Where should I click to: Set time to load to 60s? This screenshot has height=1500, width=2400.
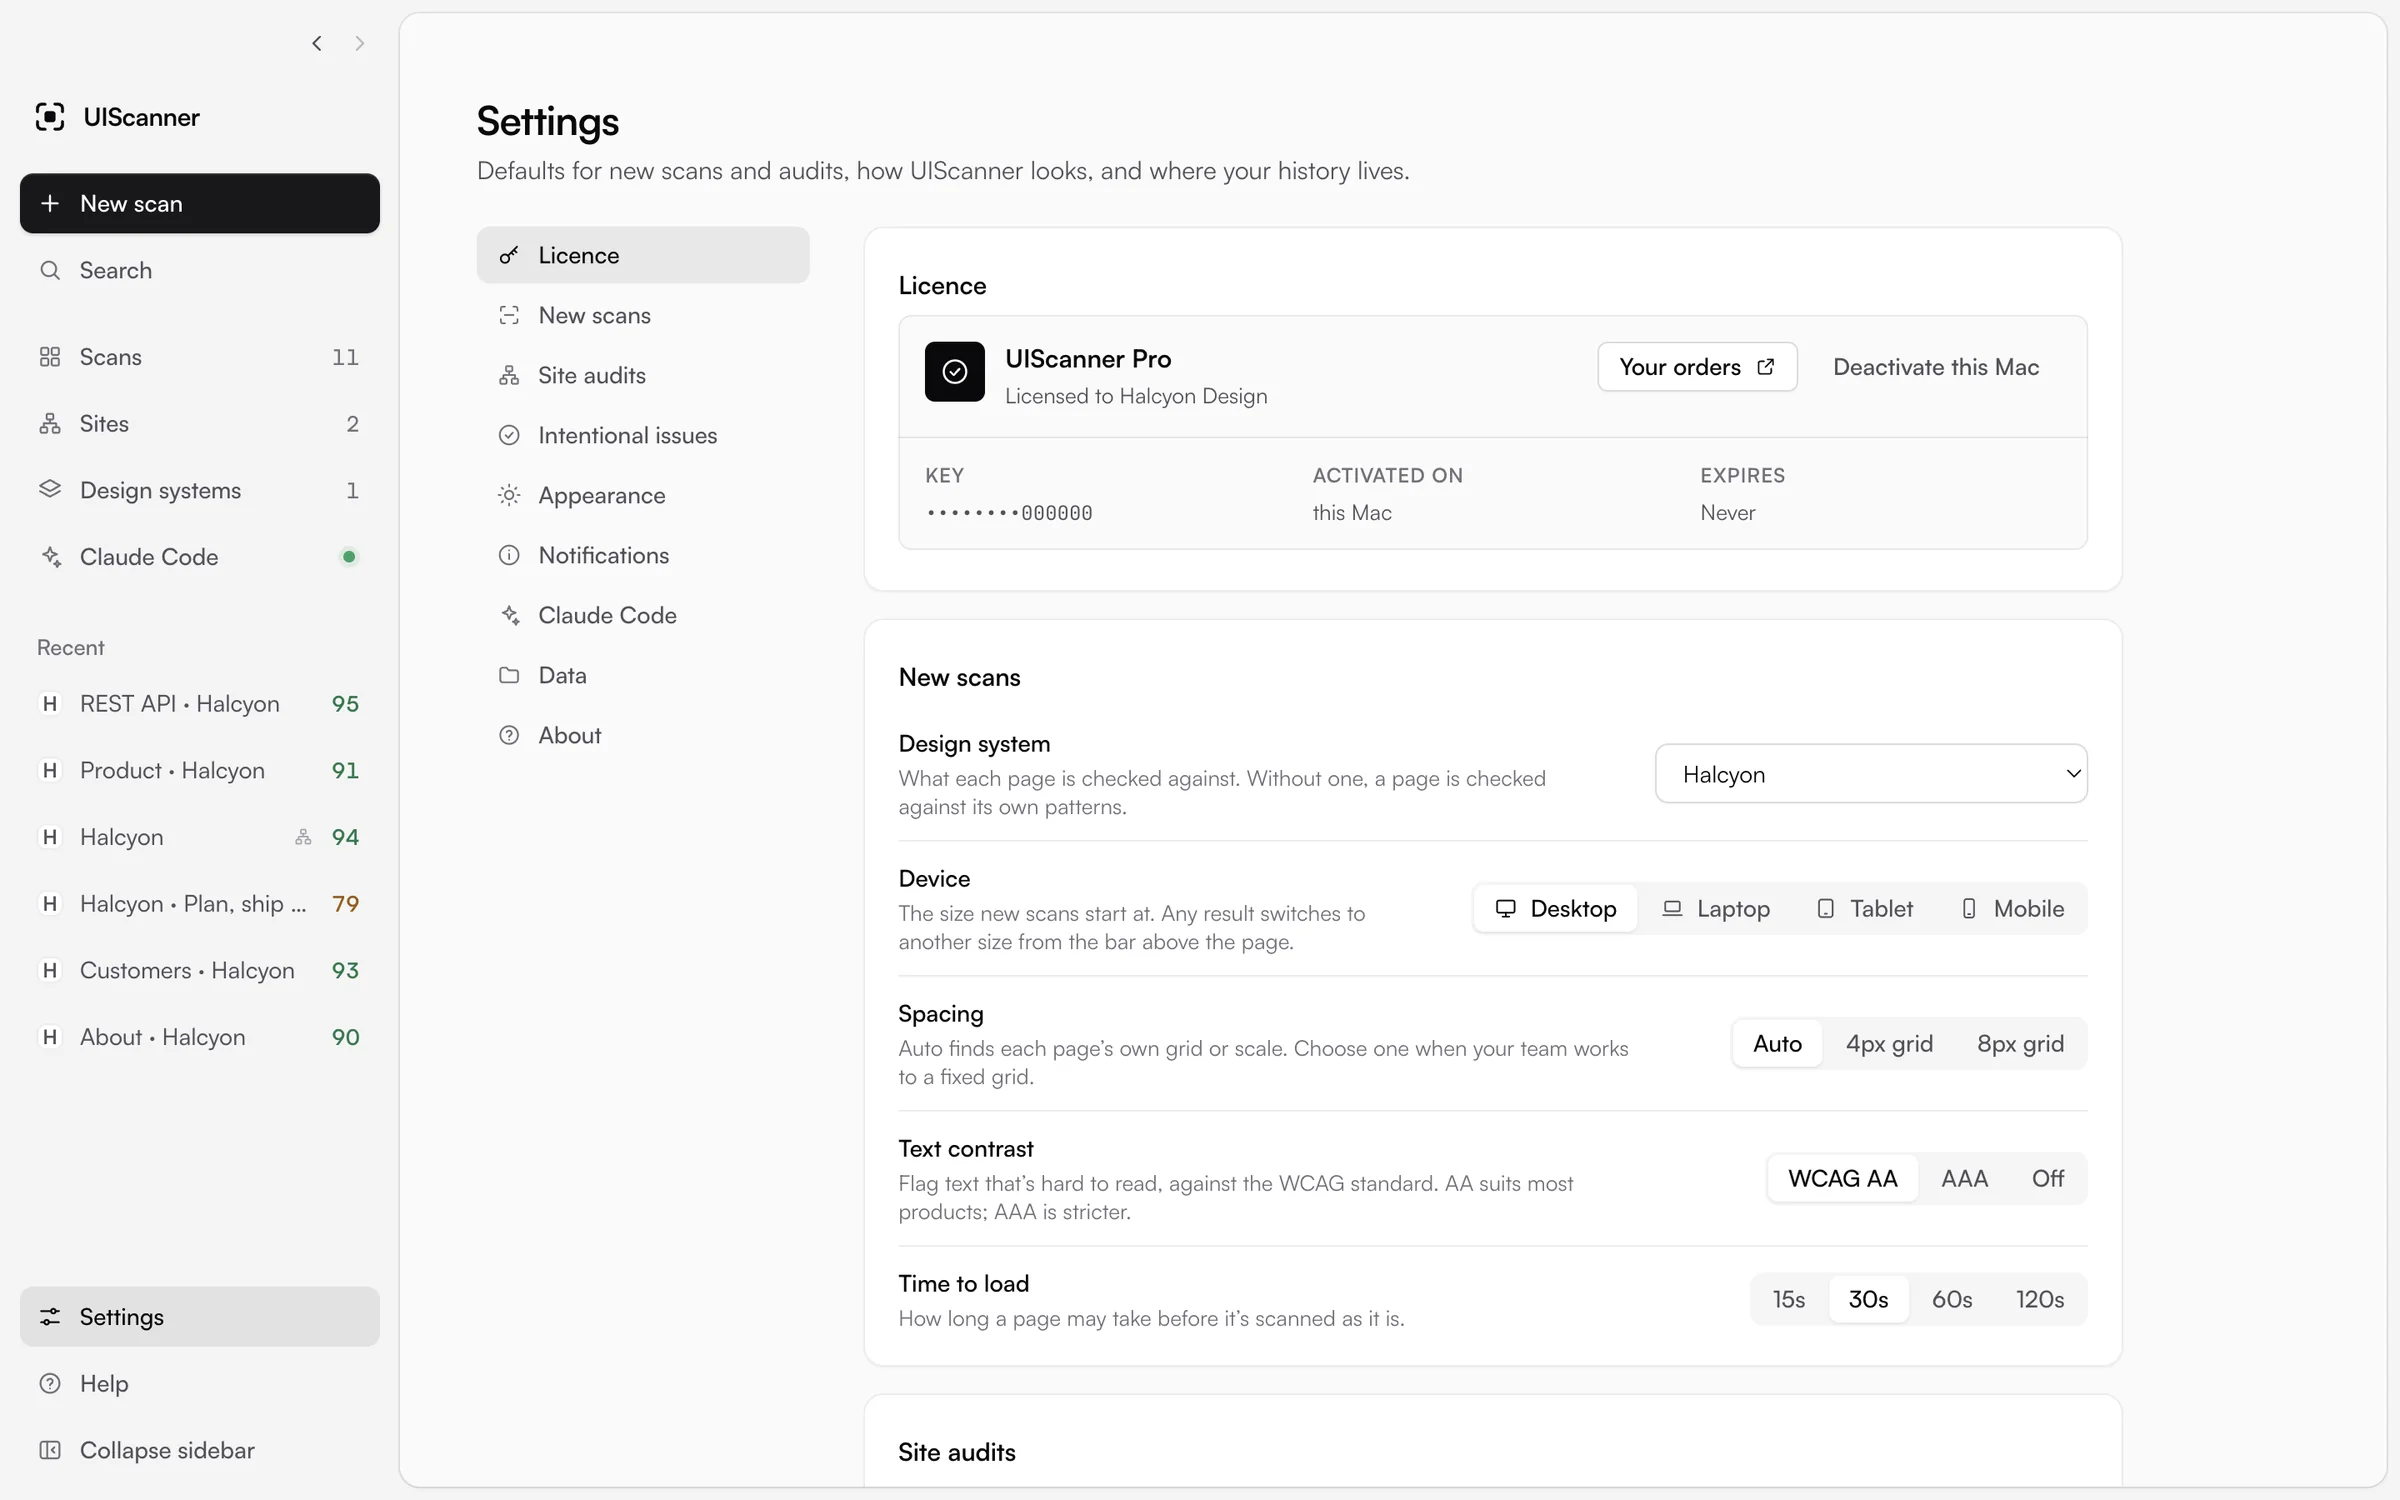[1952, 1299]
